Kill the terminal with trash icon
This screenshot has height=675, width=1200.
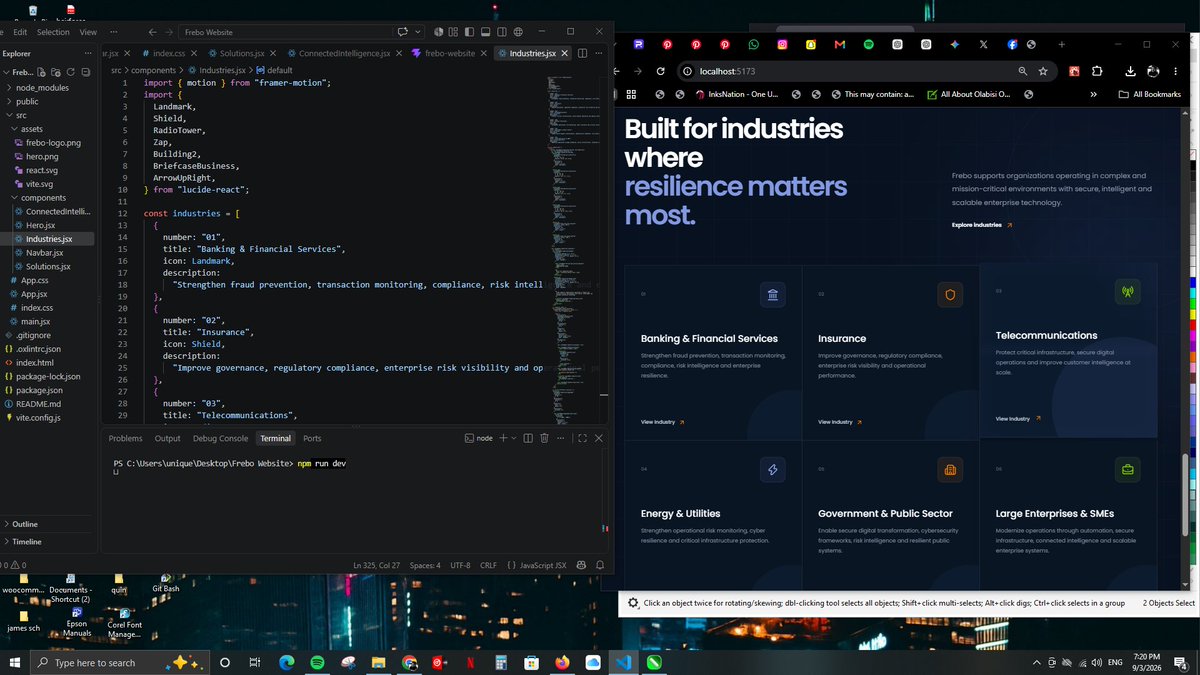pos(544,438)
